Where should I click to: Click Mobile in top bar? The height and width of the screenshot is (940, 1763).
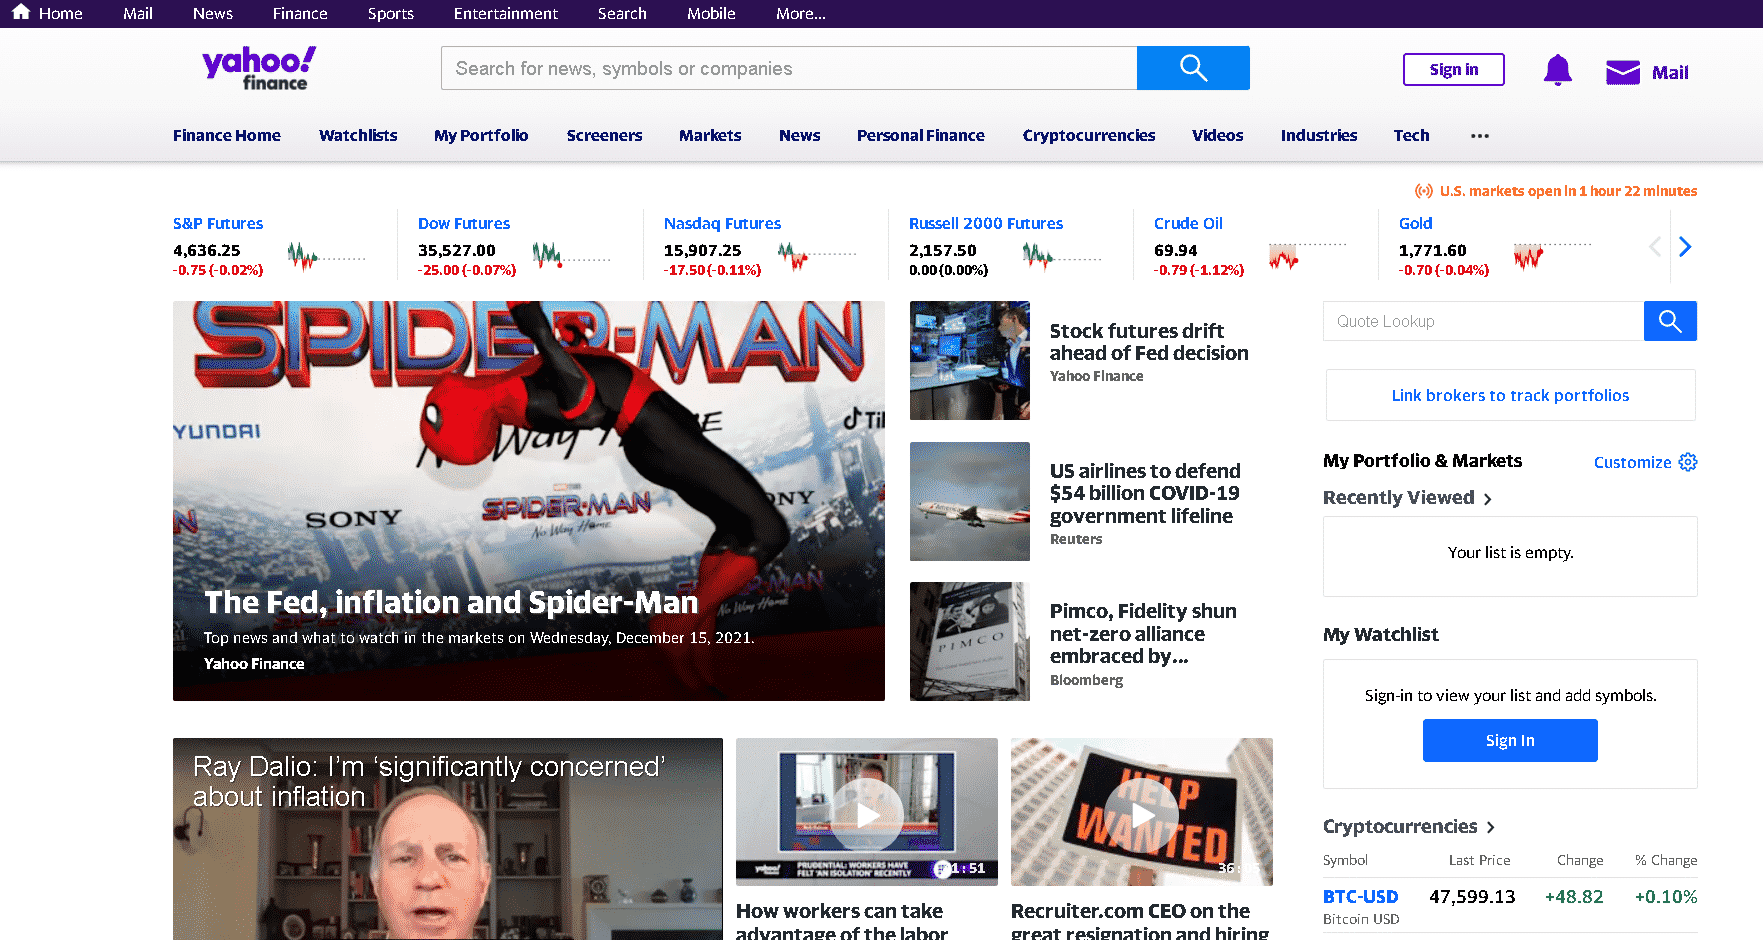[x=711, y=14]
